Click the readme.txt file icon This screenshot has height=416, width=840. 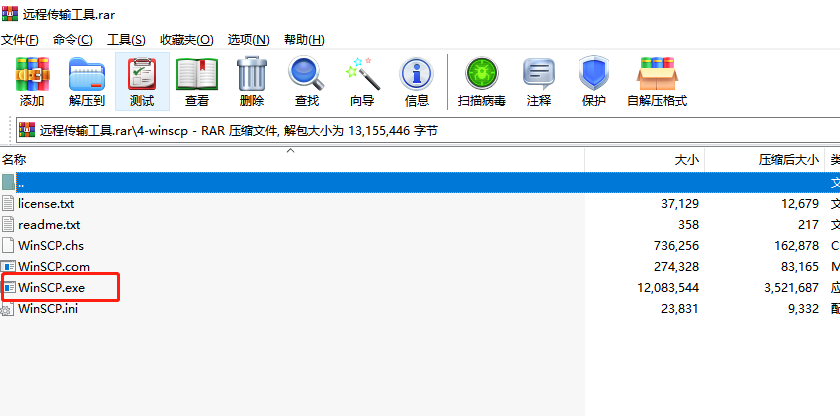8,224
